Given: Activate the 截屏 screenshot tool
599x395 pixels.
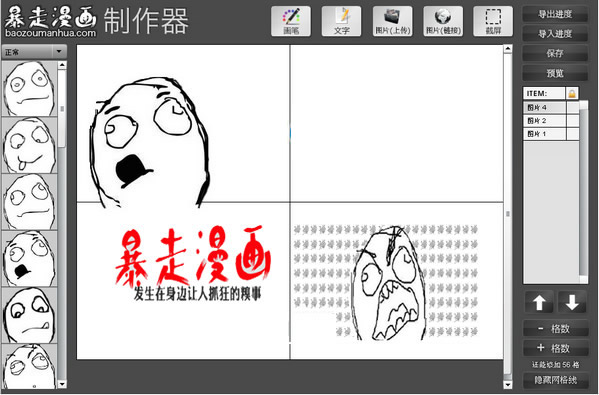Looking at the screenshot, I should [x=493, y=21].
